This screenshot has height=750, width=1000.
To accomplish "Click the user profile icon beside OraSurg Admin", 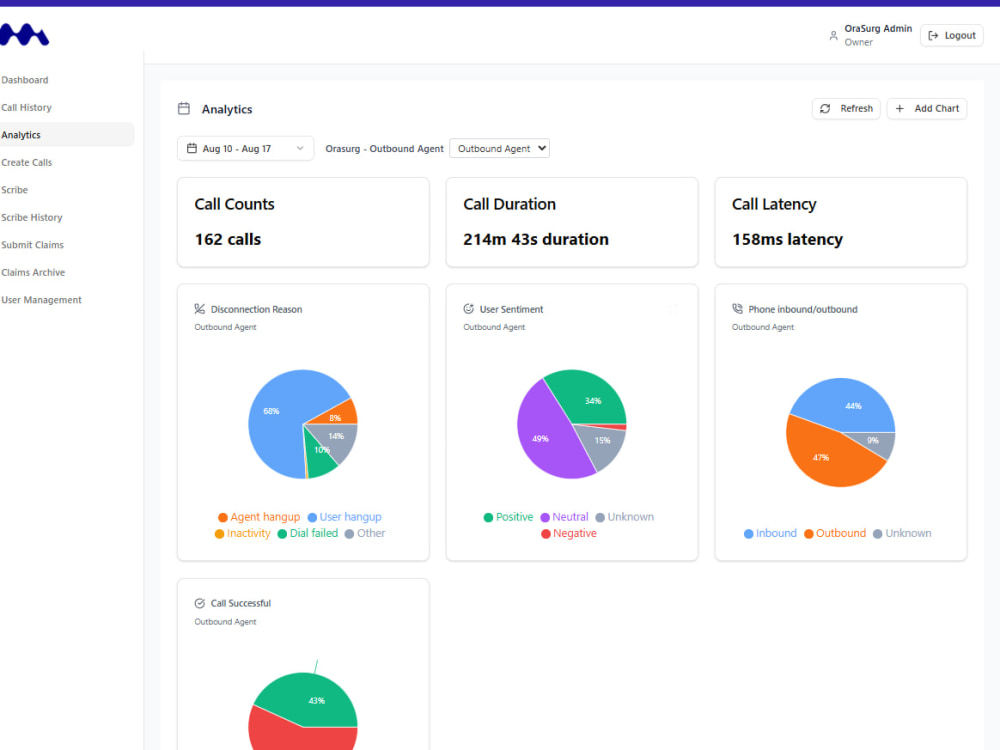I will pos(833,36).
